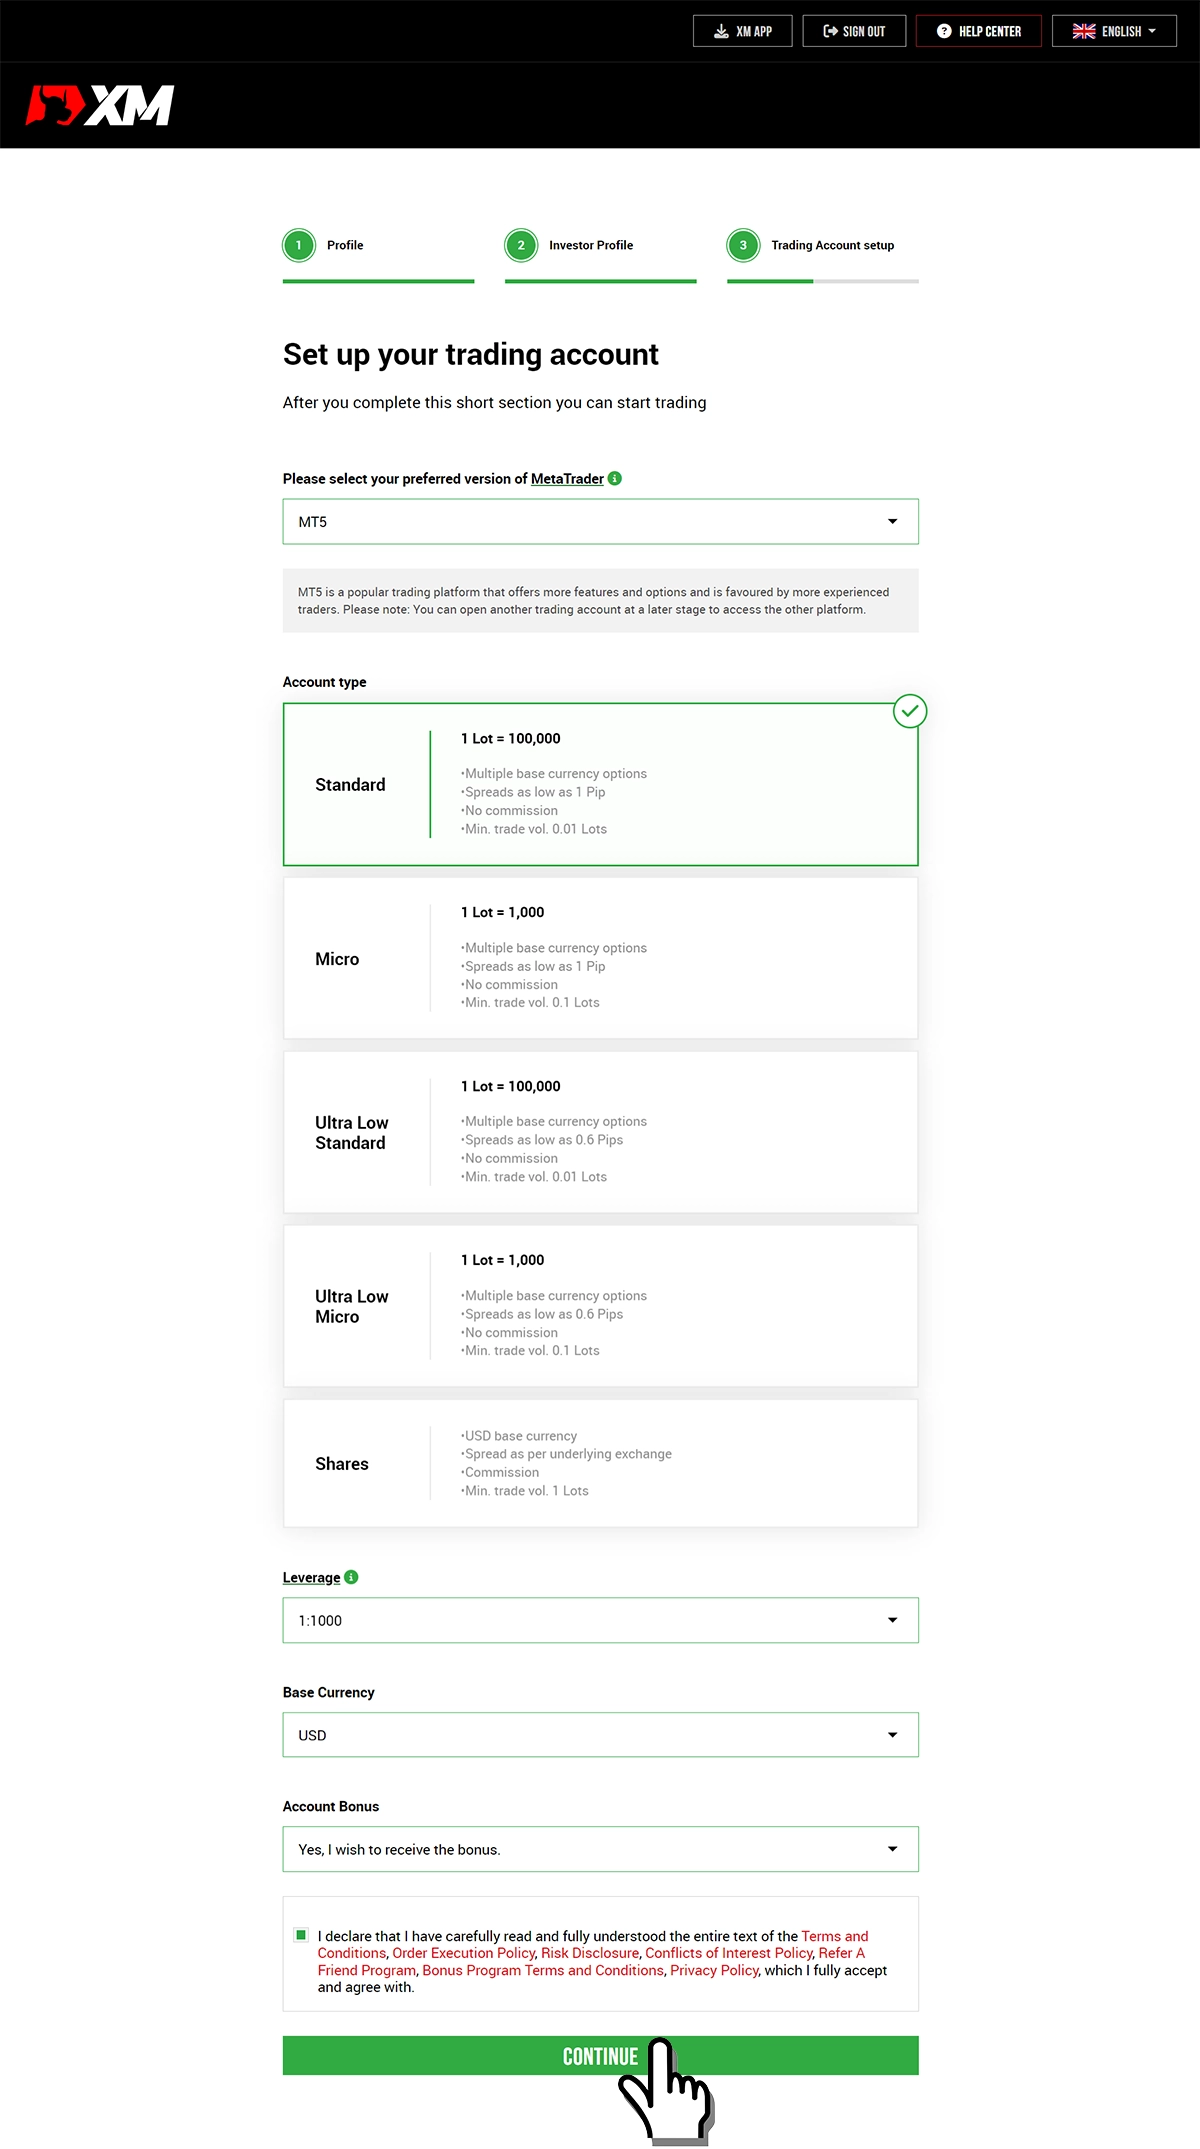
Task: Open the MetaTrader version MT5 dropdown
Action: click(x=600, y=521)
